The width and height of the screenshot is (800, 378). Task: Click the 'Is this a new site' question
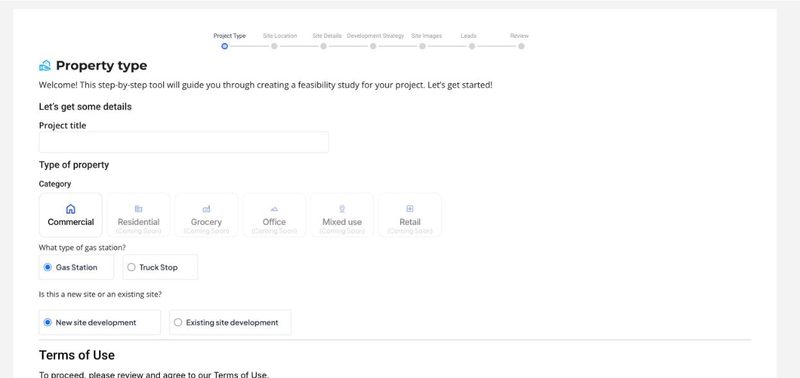pyautogui.click(x=100, y=294)
